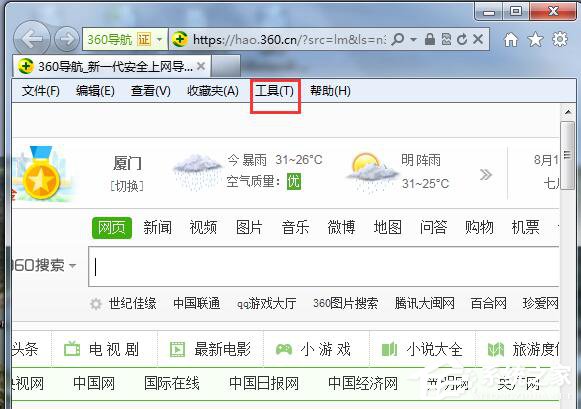Open the 帮助(H) menu

click(x=330, y=91)
